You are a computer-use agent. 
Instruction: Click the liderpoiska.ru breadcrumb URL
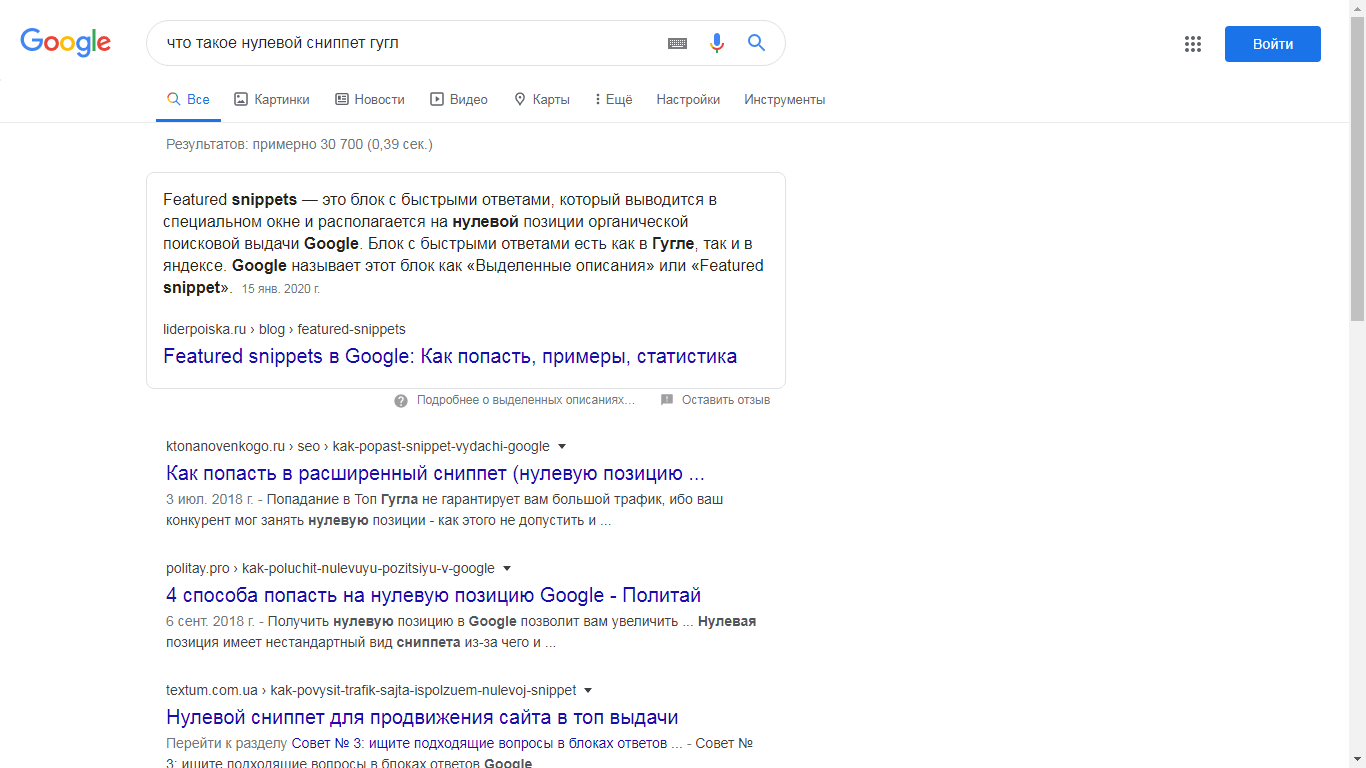coord(284,329)
